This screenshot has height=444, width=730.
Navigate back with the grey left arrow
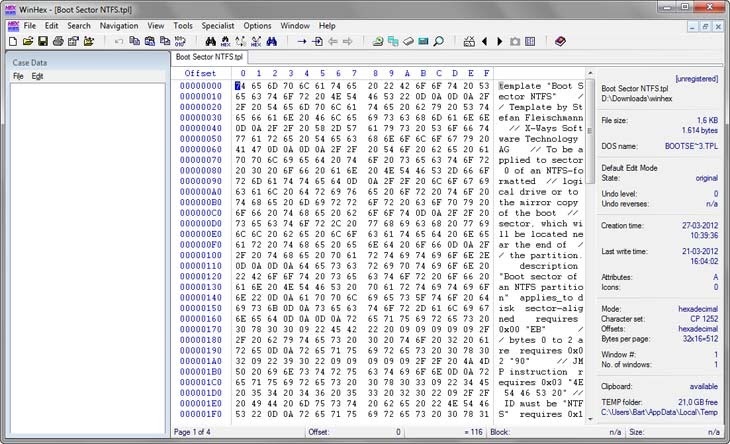(x=332, y=41)
